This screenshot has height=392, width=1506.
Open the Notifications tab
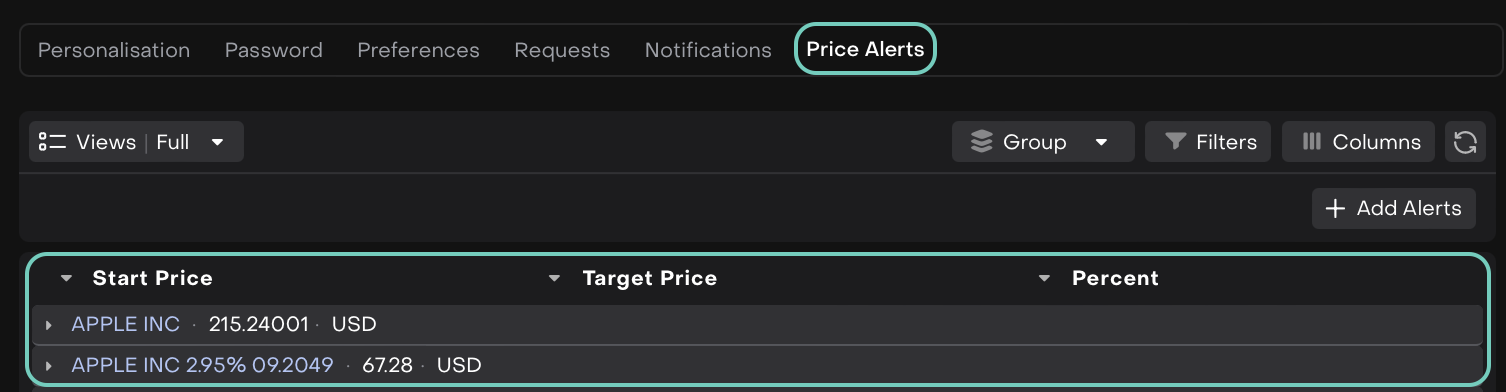pyautogui.click(x=708, y=50)
